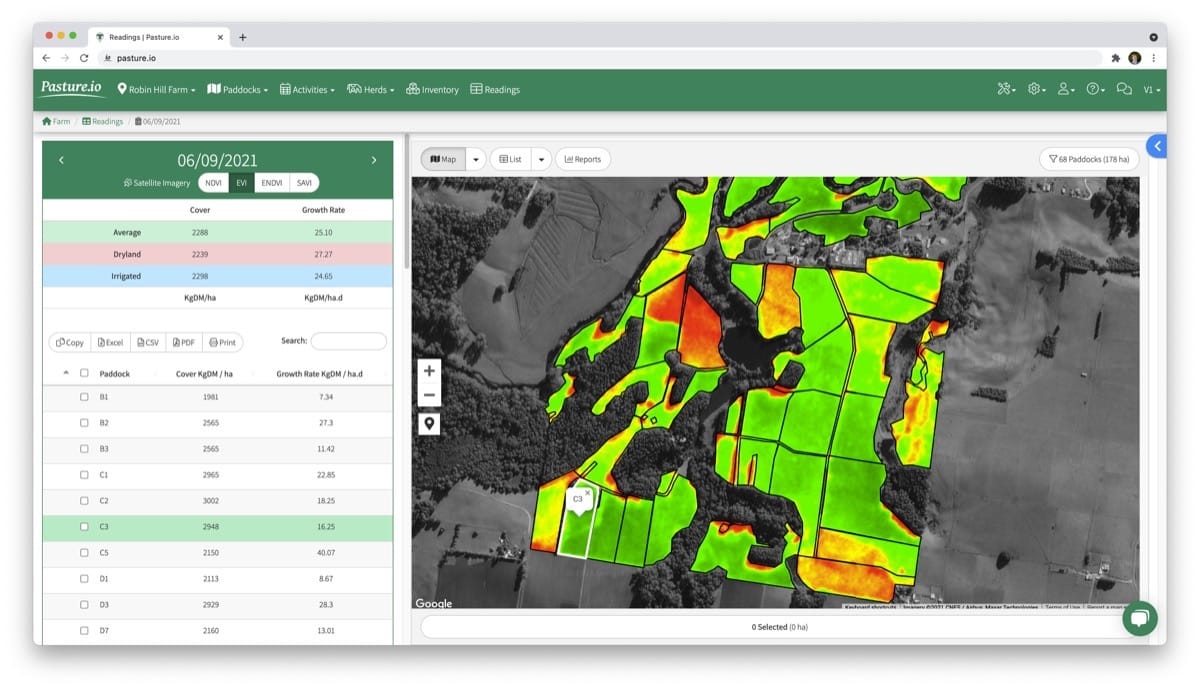Toggle the select-all header checkbox

tap(84, 373)
